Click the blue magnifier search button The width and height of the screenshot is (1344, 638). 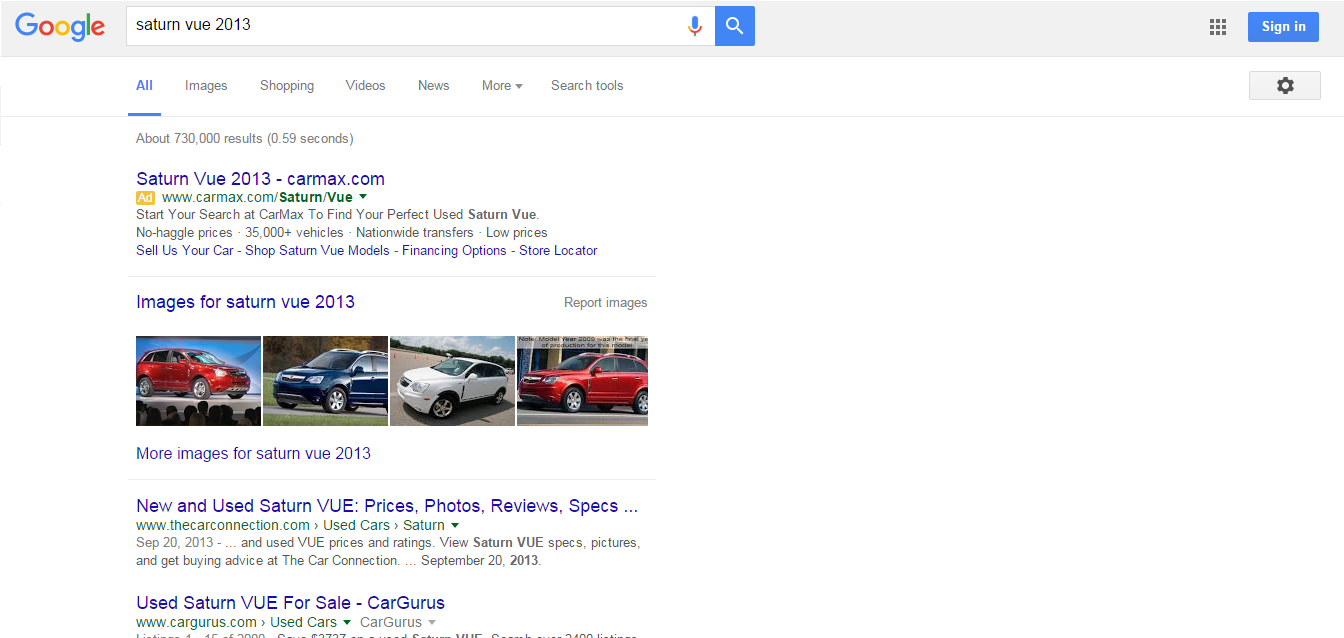735,26
